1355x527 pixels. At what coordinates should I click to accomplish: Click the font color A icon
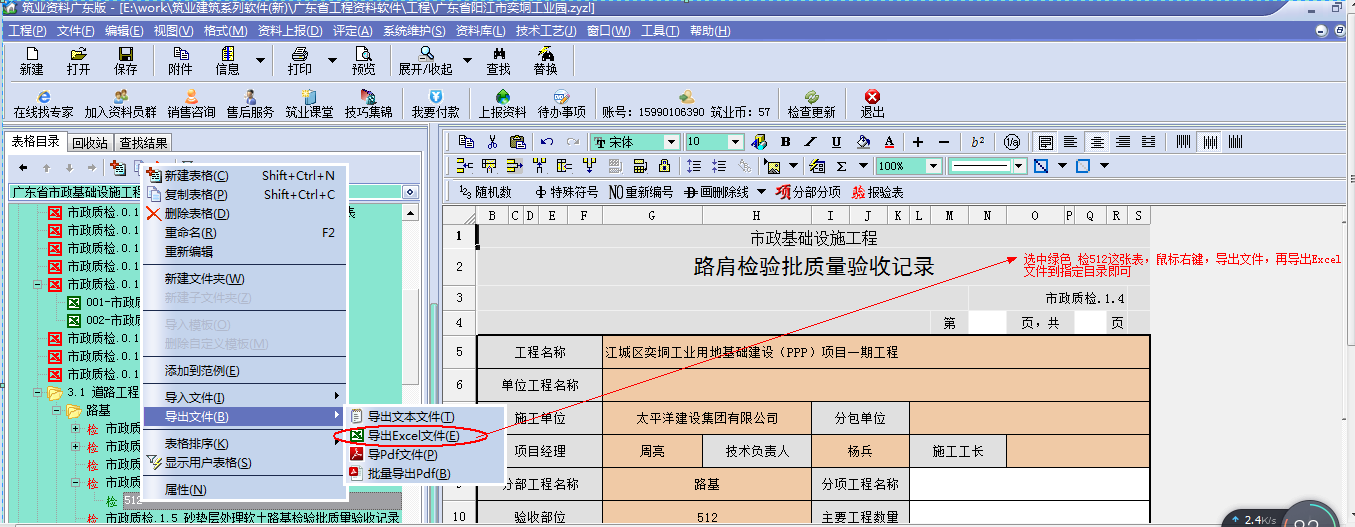888,142
